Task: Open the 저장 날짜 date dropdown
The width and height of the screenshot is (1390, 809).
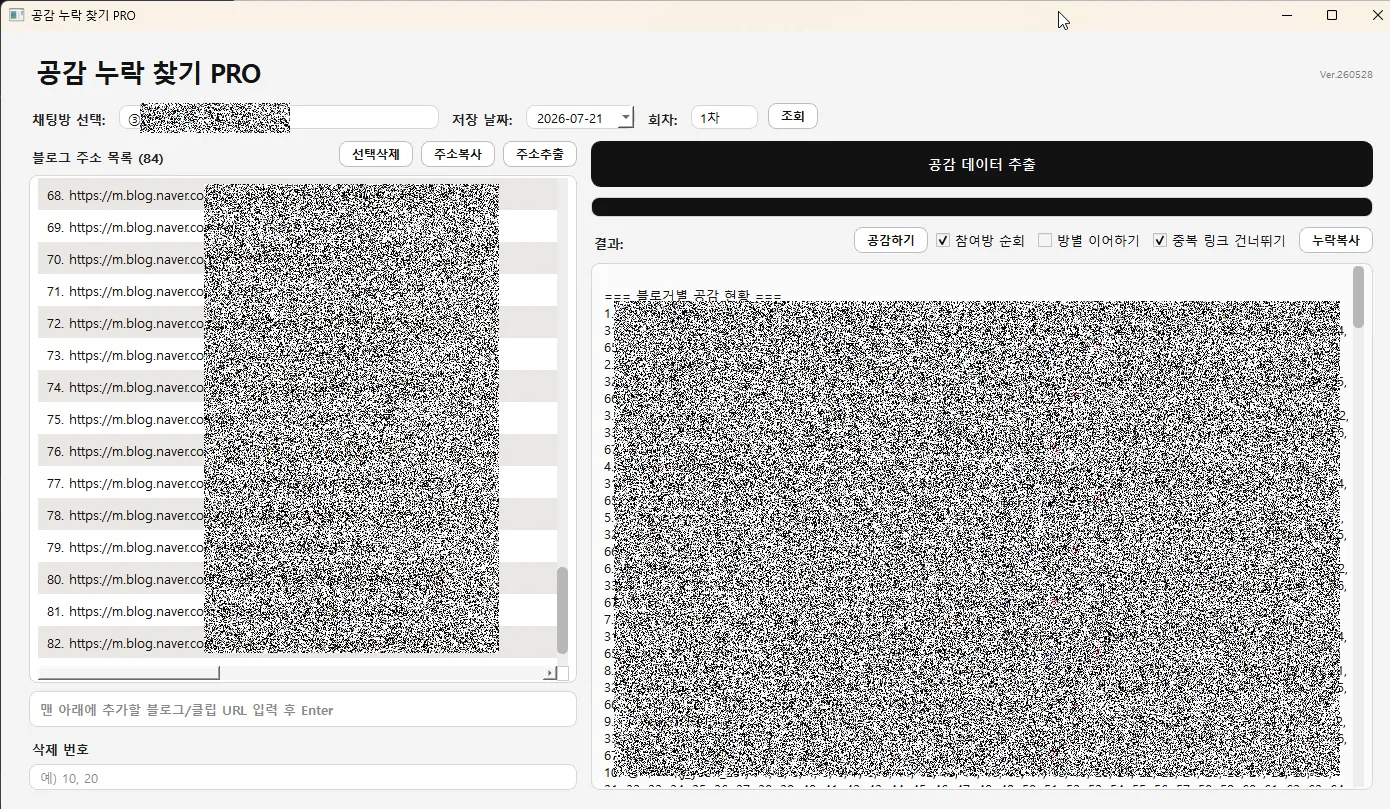Action: pyautogui.click(x=626, y=117)
